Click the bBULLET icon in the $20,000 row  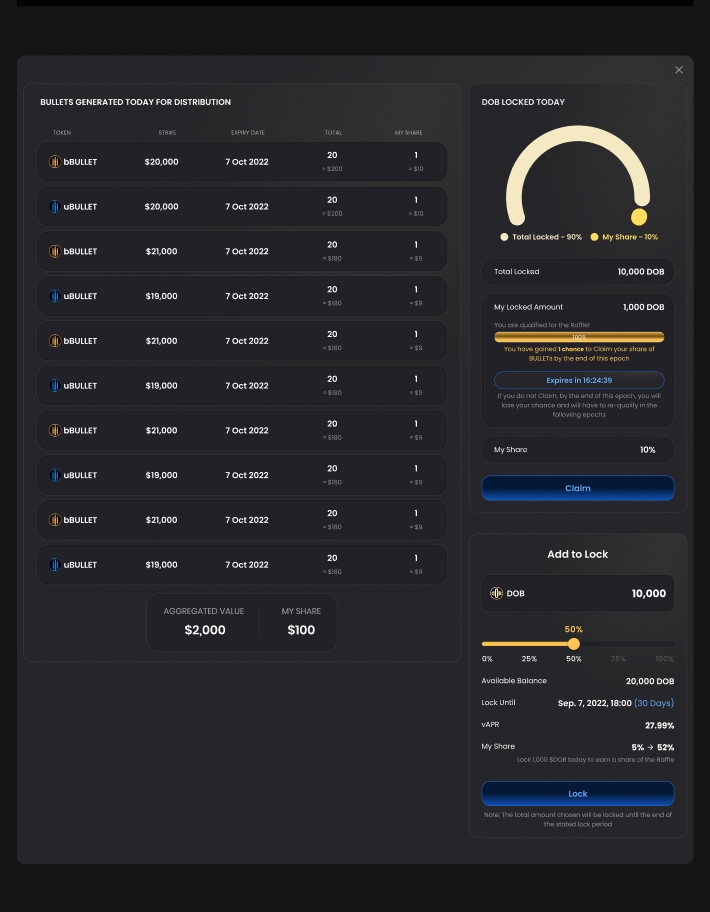click(x=55, y=162)
